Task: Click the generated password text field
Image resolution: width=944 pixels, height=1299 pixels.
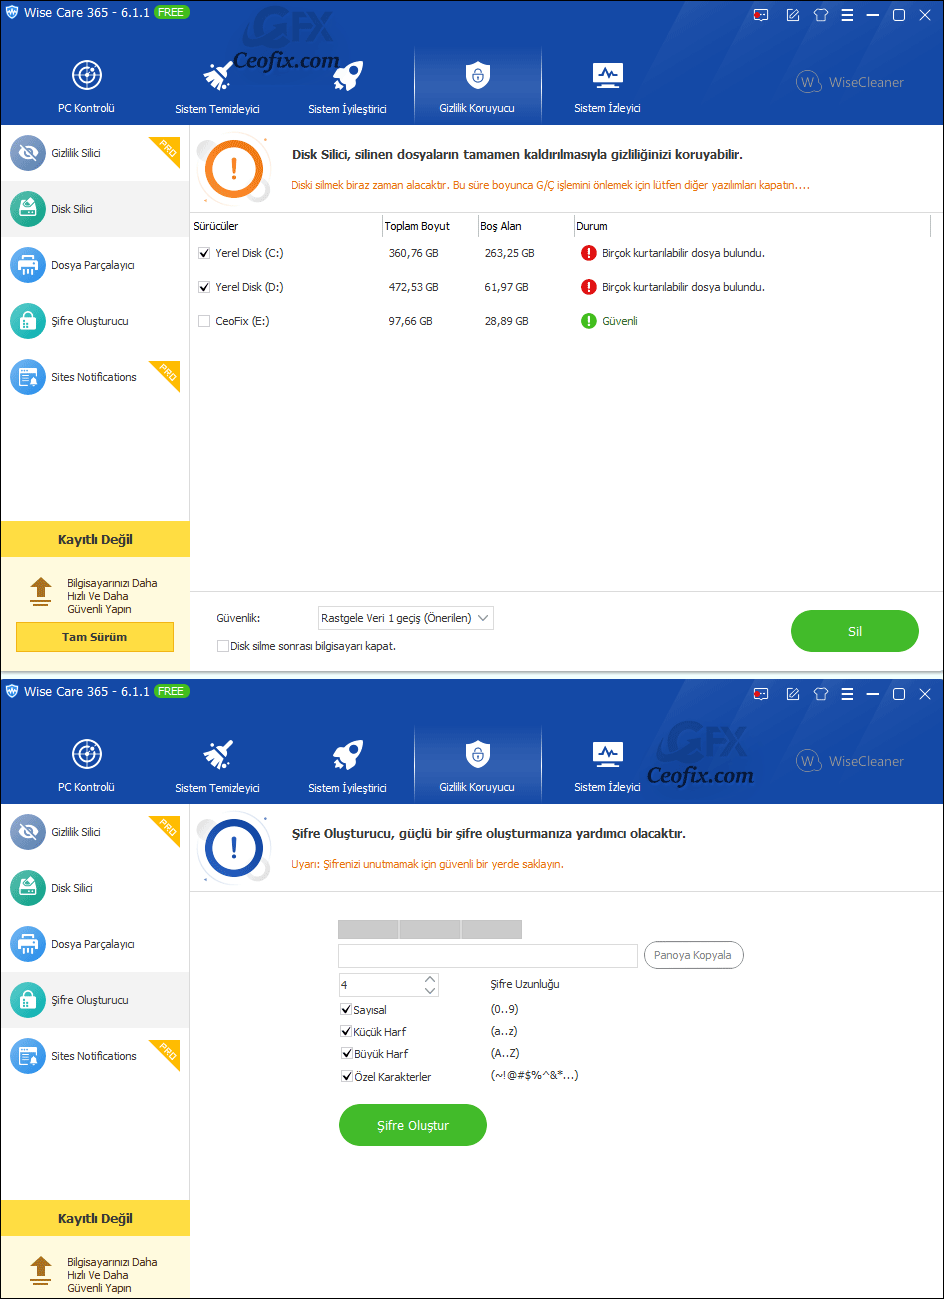Action: (x=488, y=956)
